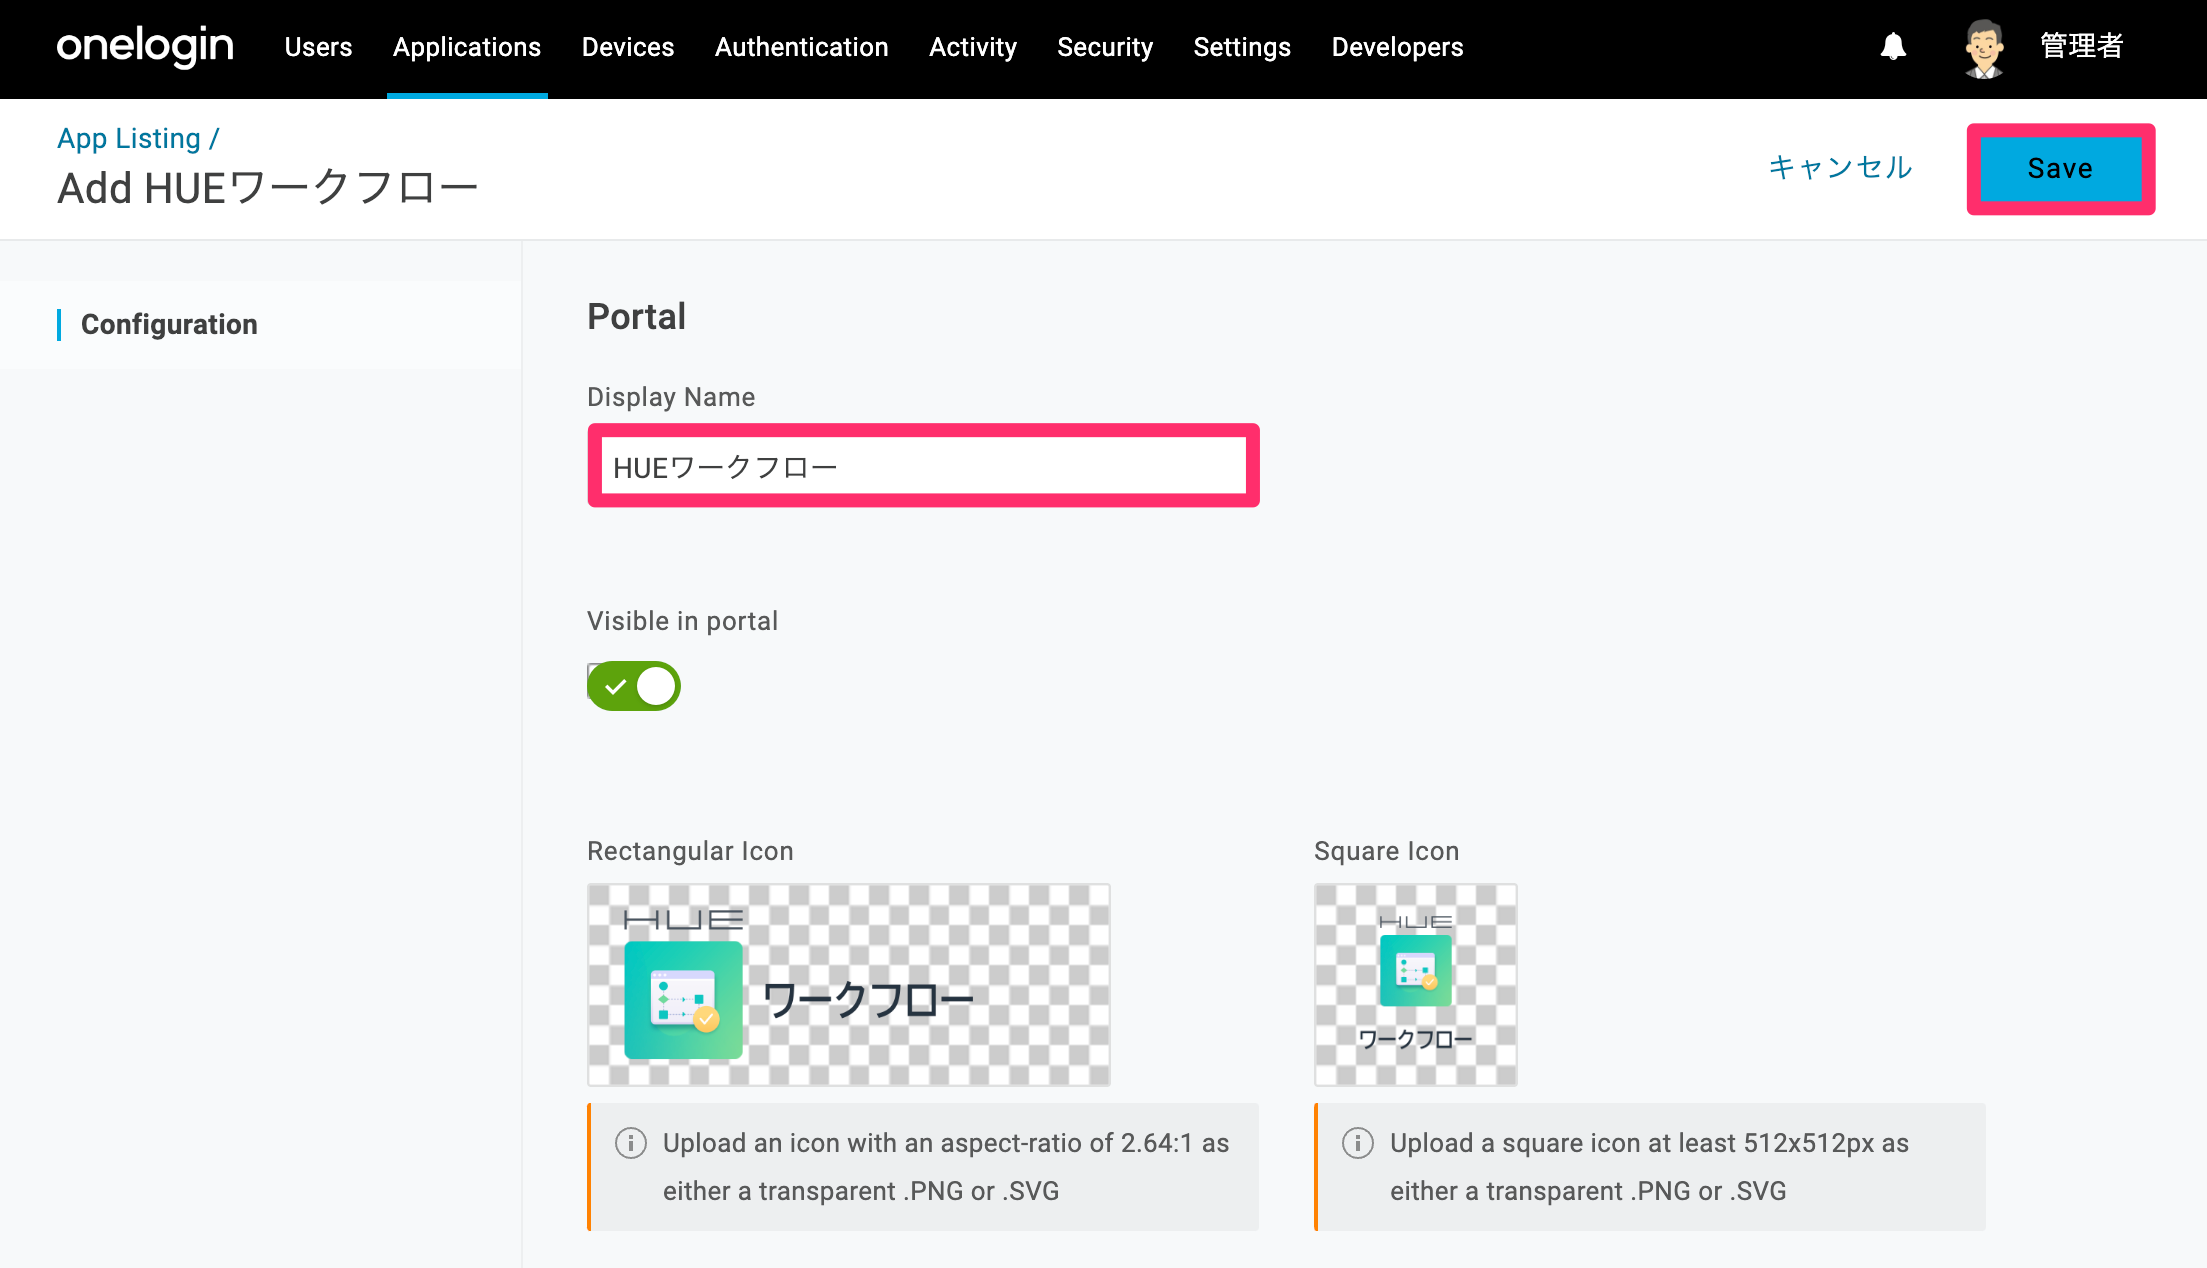Click the info icon beside the square icon hint

pos(1357,1142)
